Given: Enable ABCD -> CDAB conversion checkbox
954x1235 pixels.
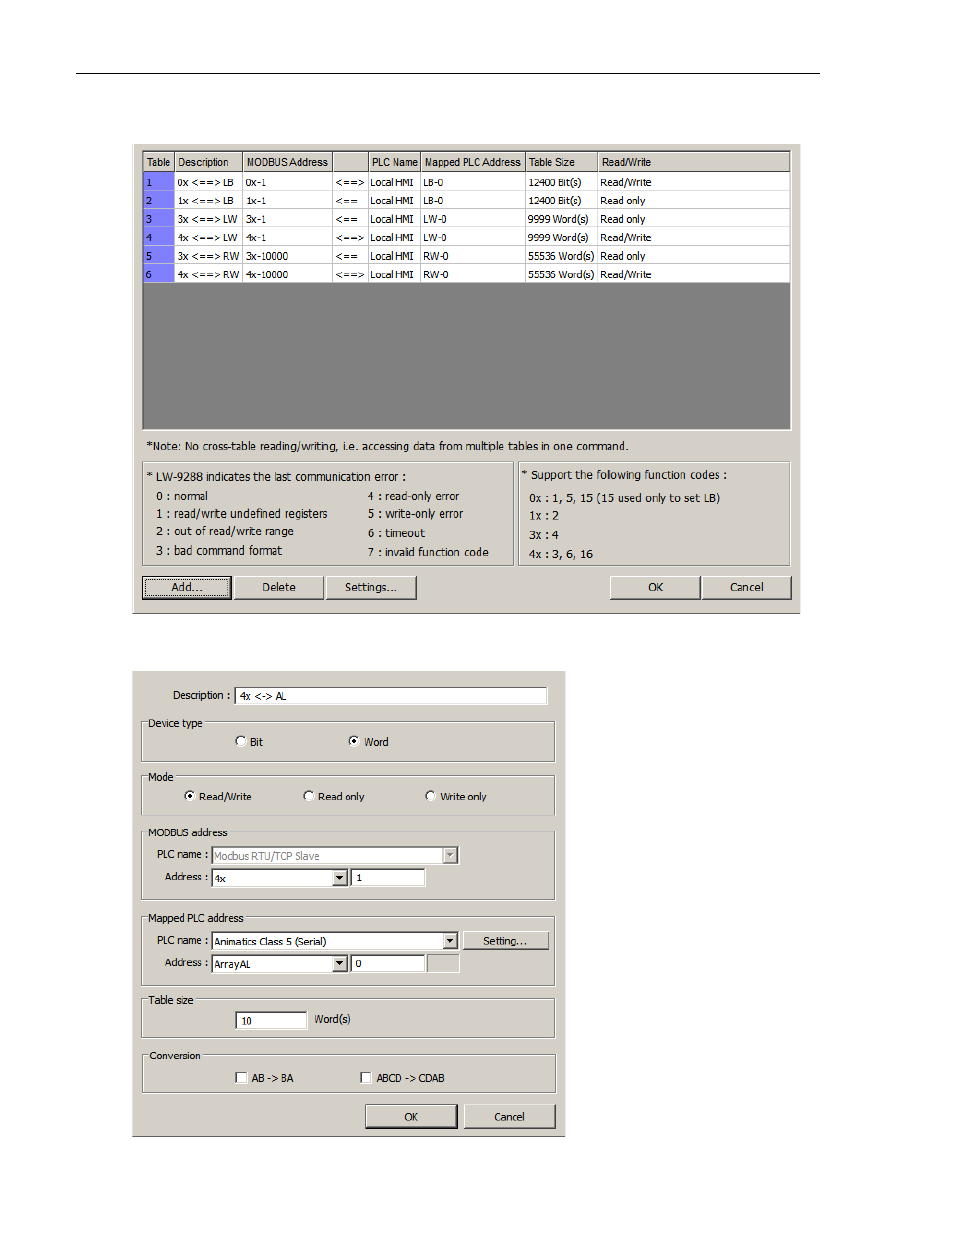Looking at the screenshot, I should [x=366, y=1078].
